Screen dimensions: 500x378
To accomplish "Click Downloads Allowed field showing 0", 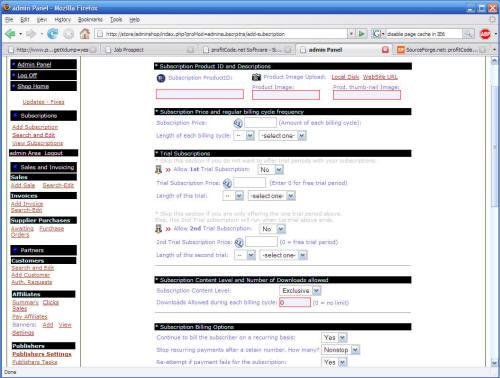I will [295, 302].
